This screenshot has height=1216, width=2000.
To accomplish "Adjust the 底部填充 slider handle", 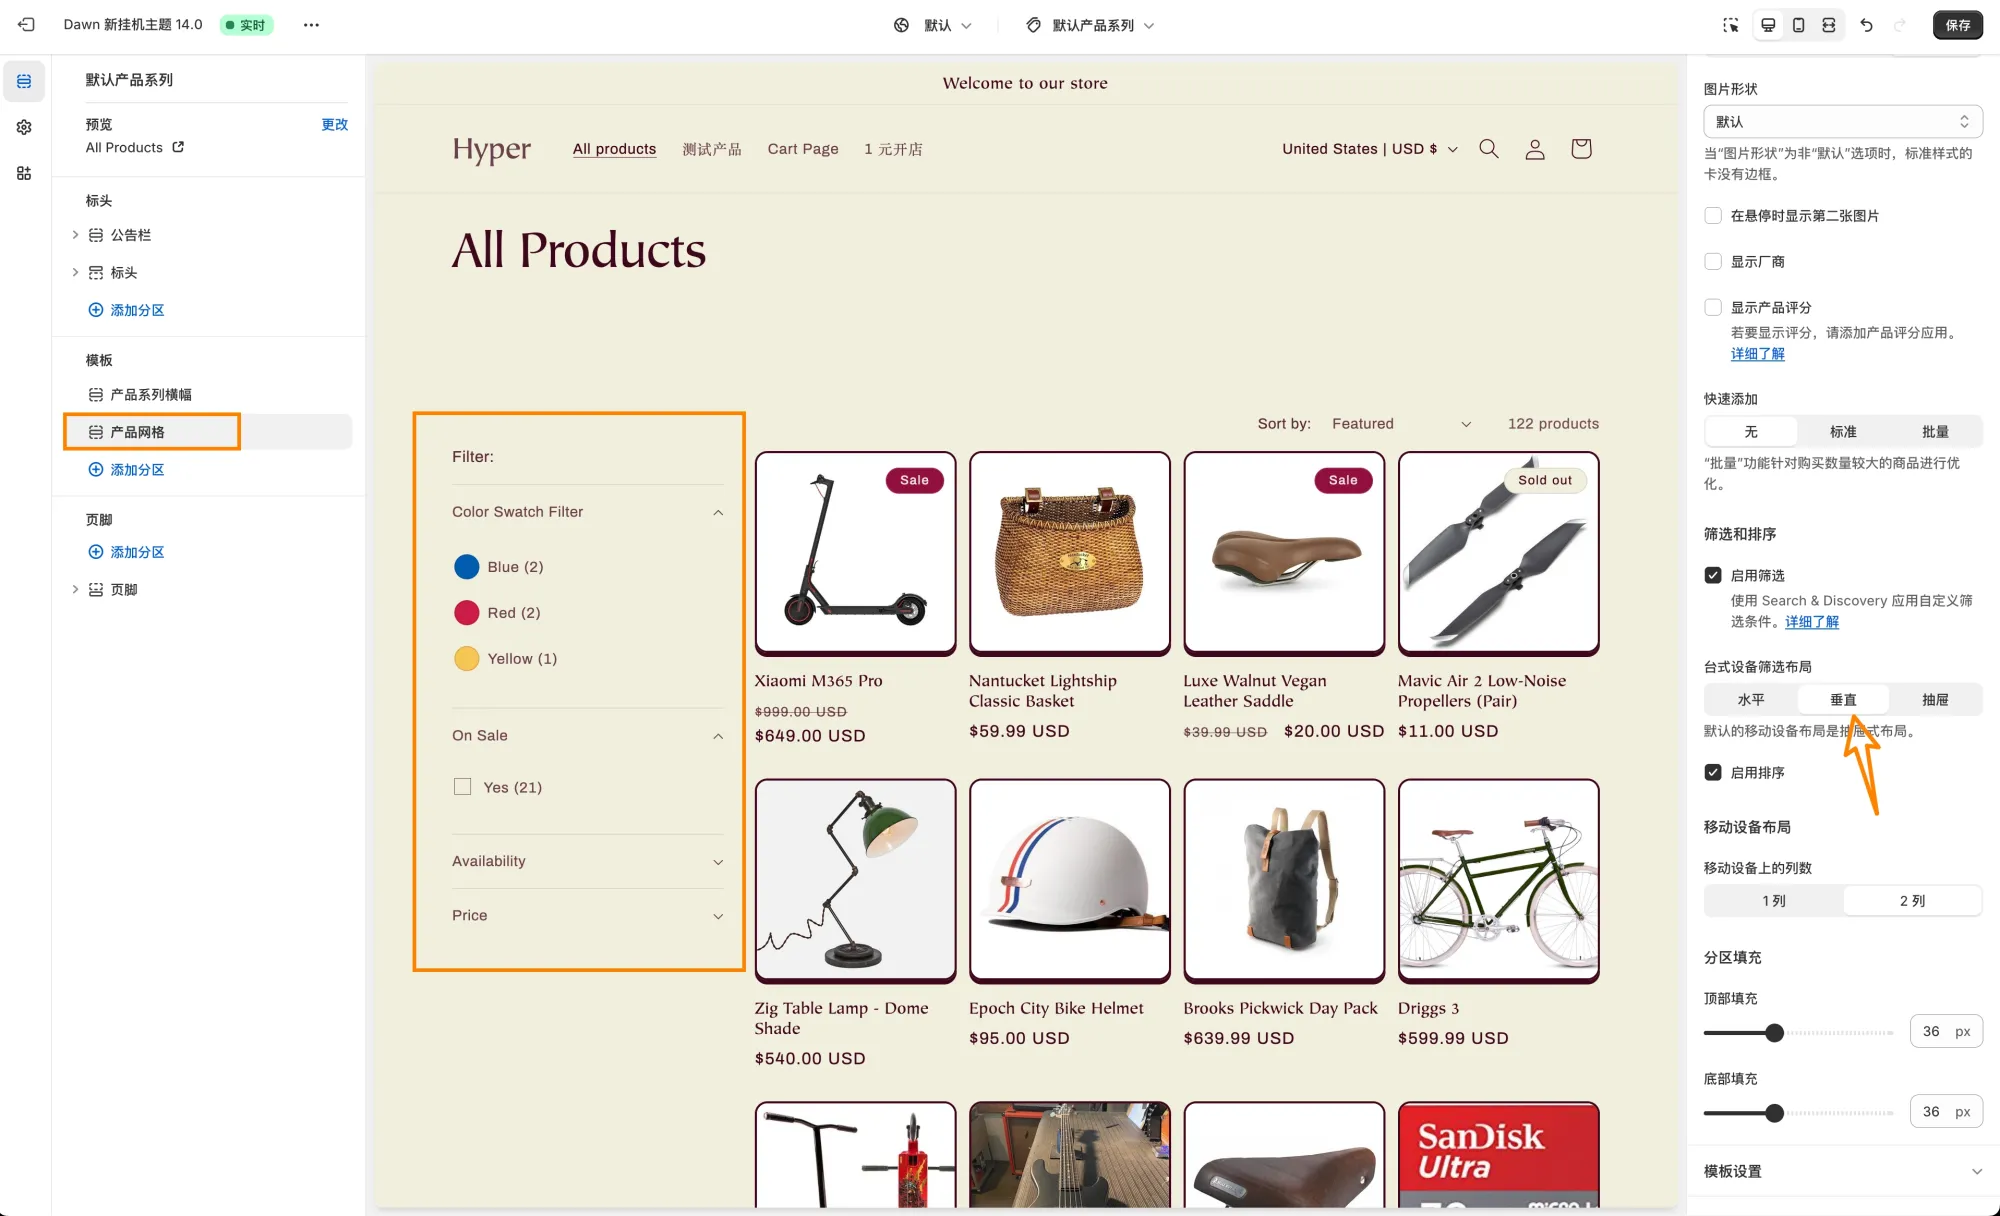I will tap(1774, 1113).
